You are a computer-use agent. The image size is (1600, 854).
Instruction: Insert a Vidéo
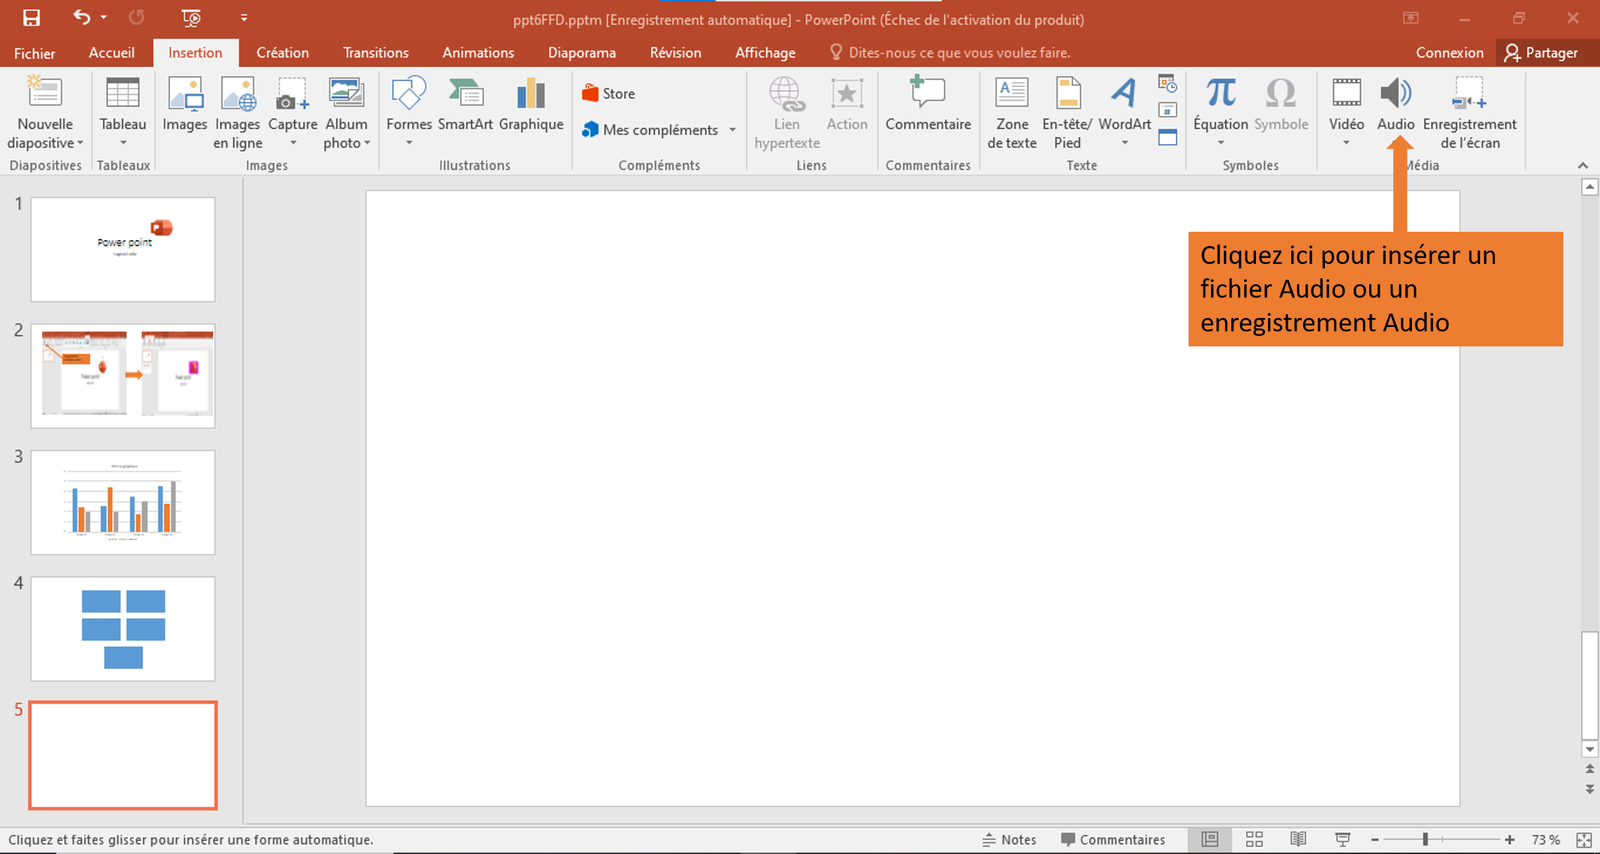click(x=1346, y=111)
